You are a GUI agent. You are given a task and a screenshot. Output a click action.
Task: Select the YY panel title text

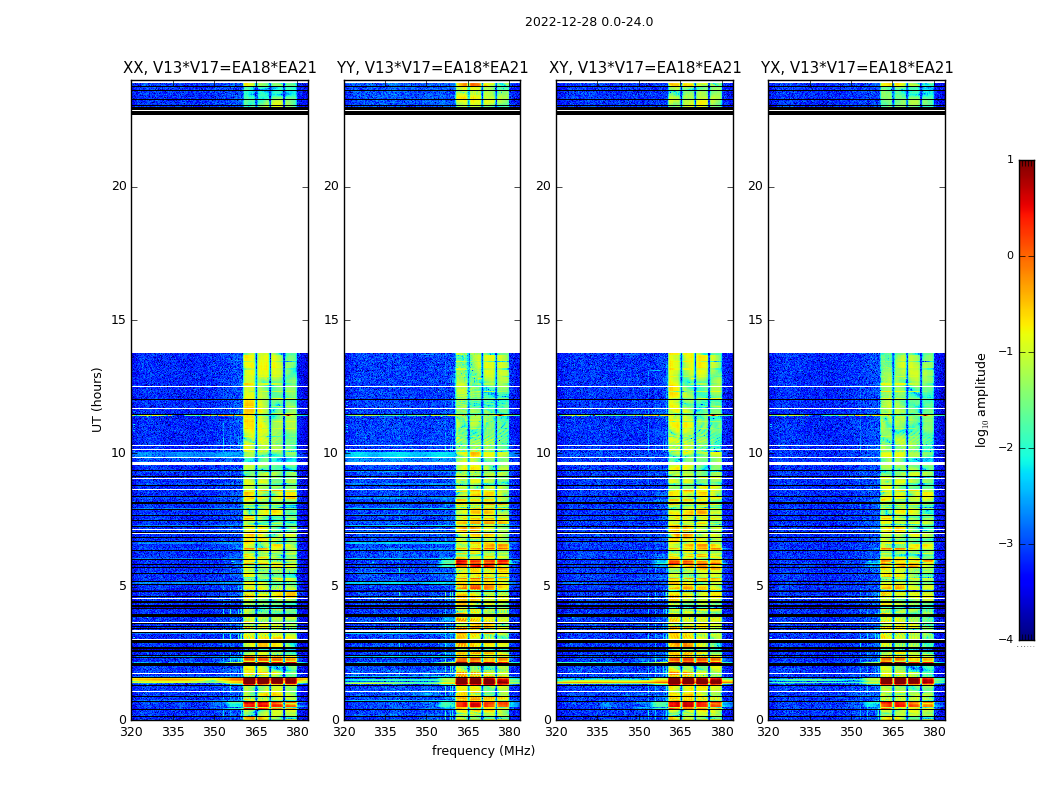(432, 68)
